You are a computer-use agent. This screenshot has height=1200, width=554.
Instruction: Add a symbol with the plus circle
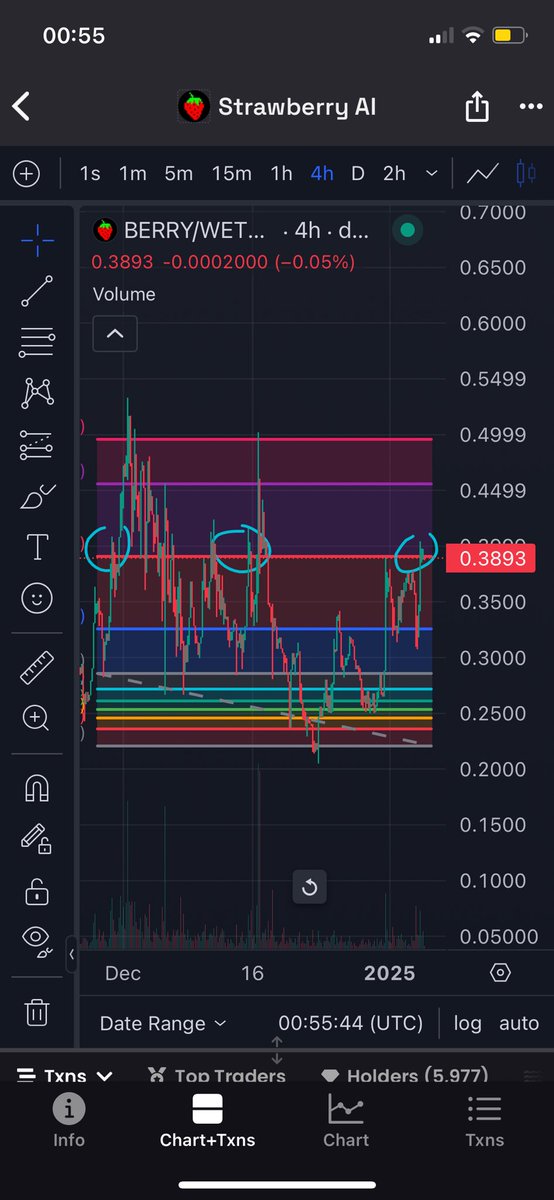(x=26, y=173)
